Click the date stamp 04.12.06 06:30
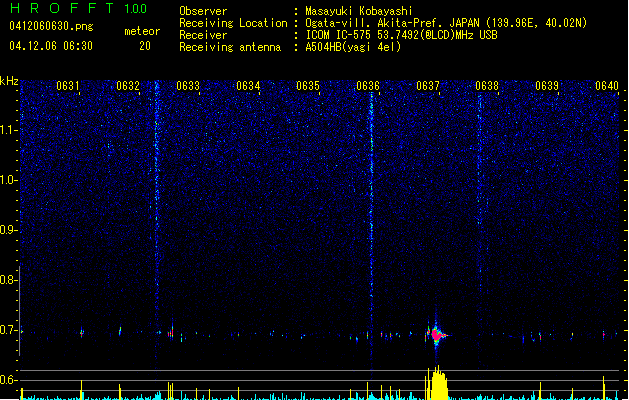 click(51, 46)
